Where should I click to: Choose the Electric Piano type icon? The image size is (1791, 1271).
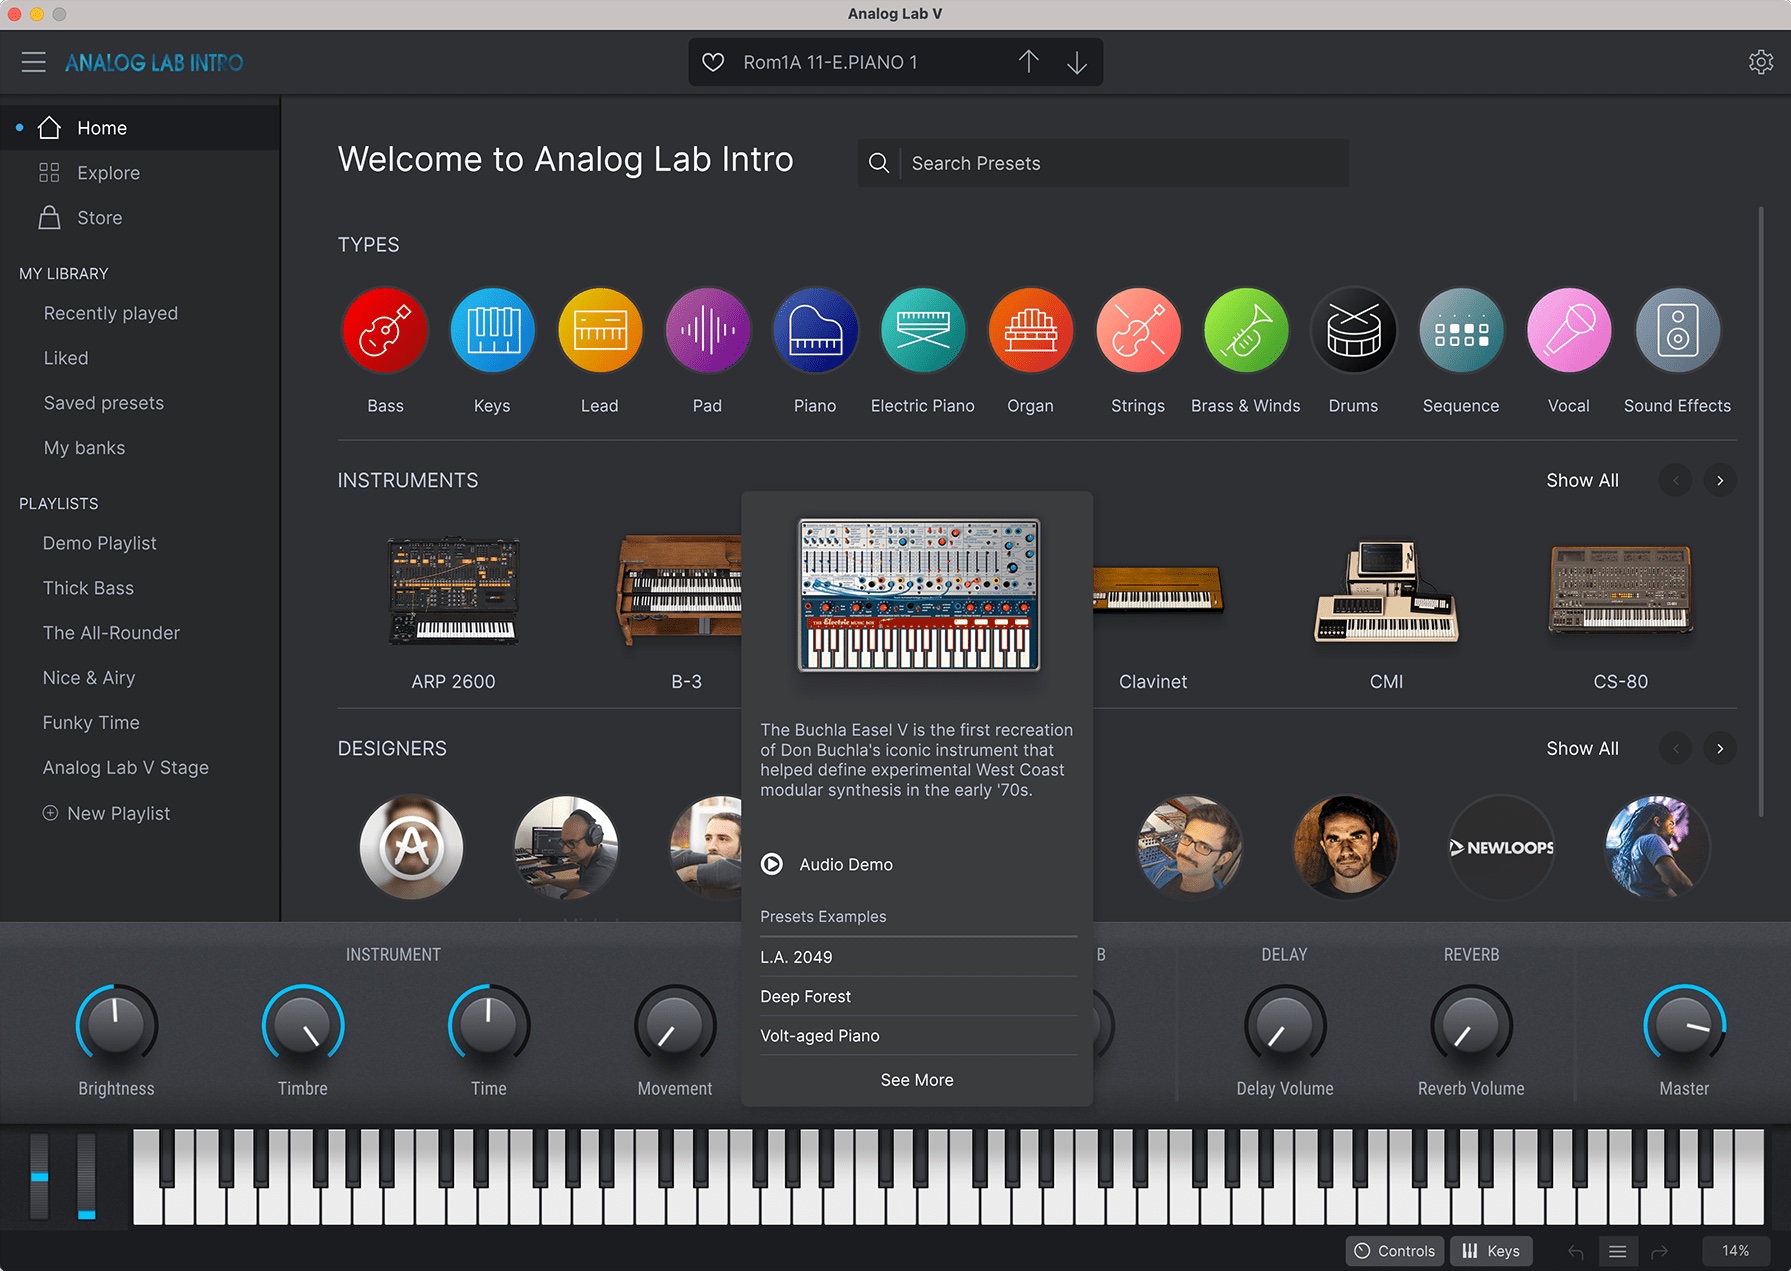[922, 331]
